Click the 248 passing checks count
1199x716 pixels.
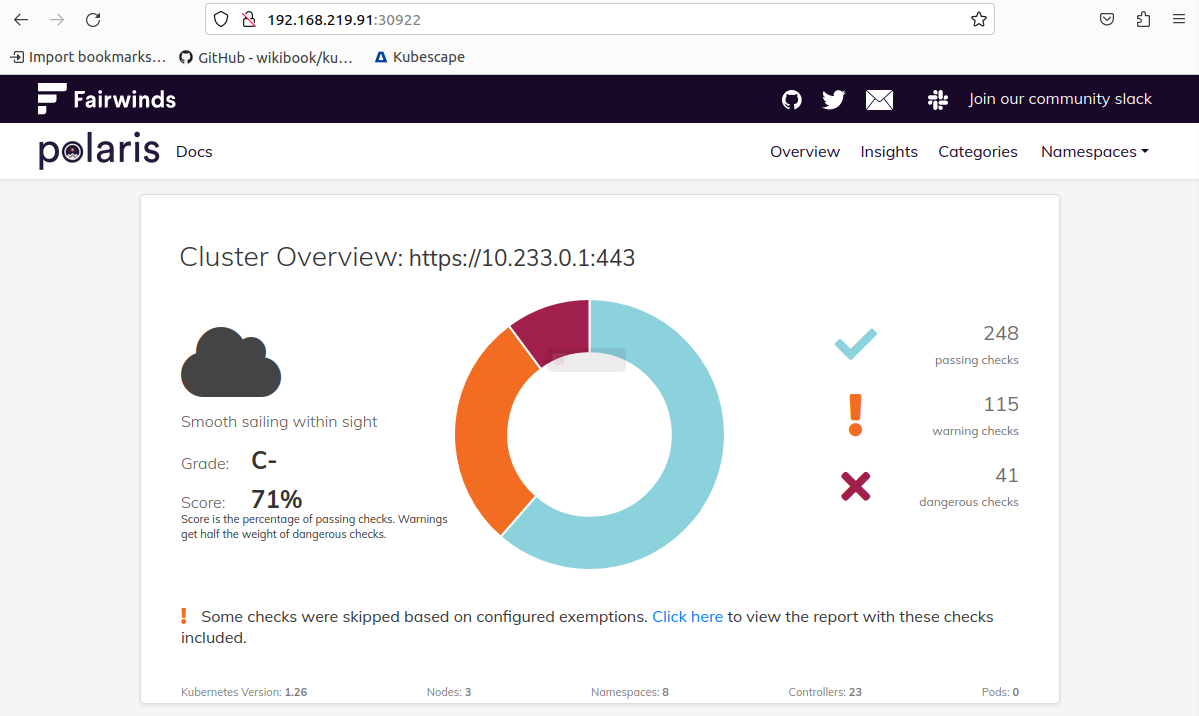[1000, 334]
